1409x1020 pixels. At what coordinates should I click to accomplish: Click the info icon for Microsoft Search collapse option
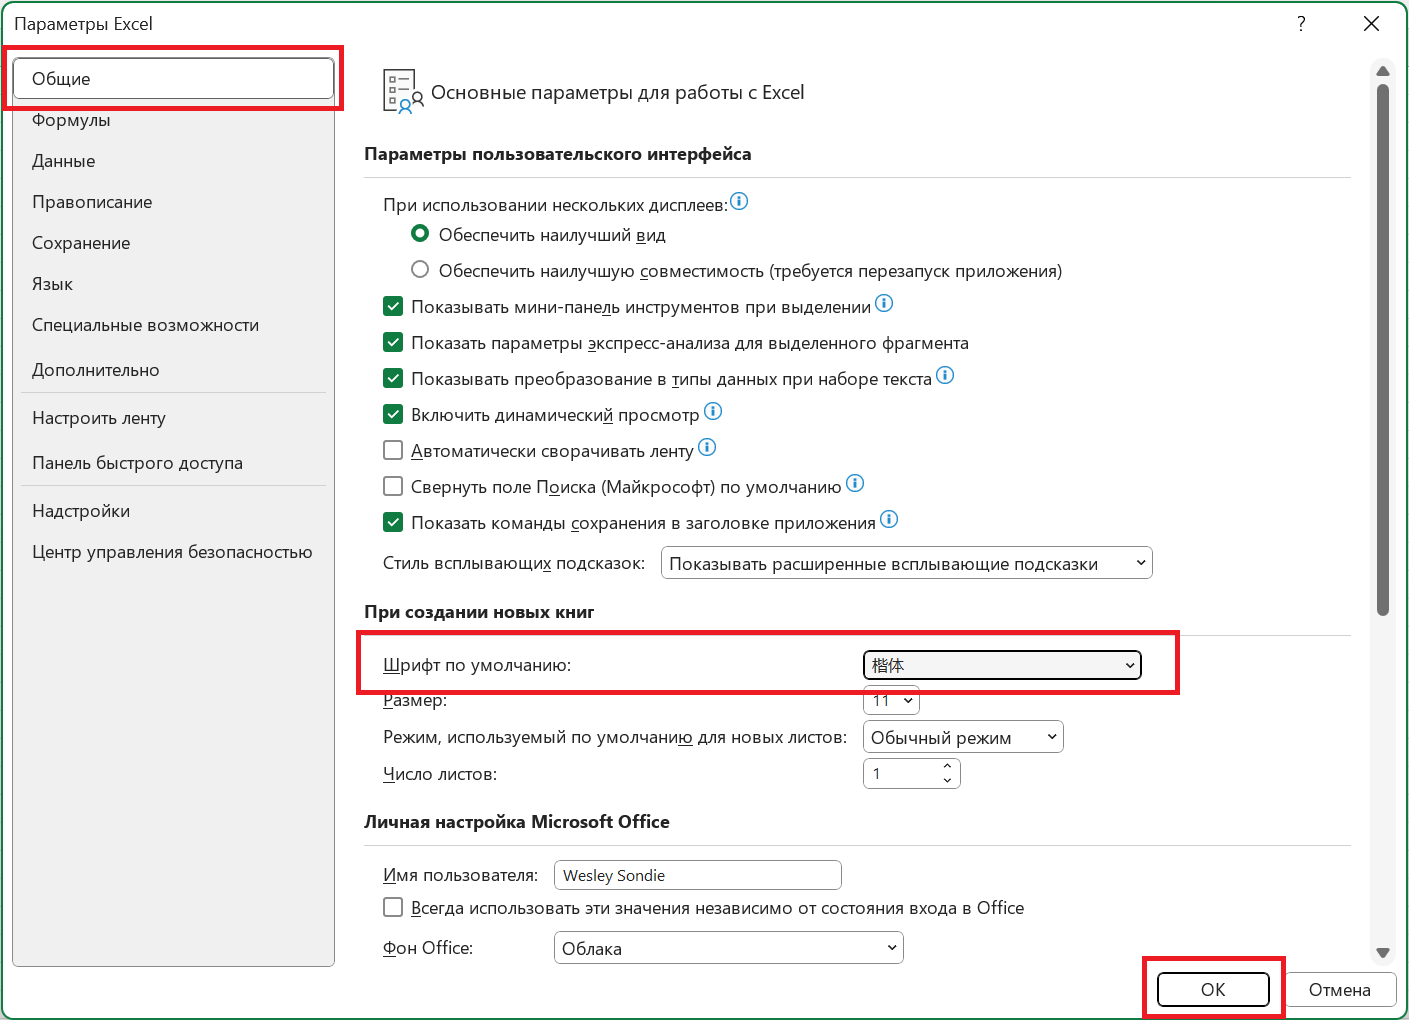855,483
